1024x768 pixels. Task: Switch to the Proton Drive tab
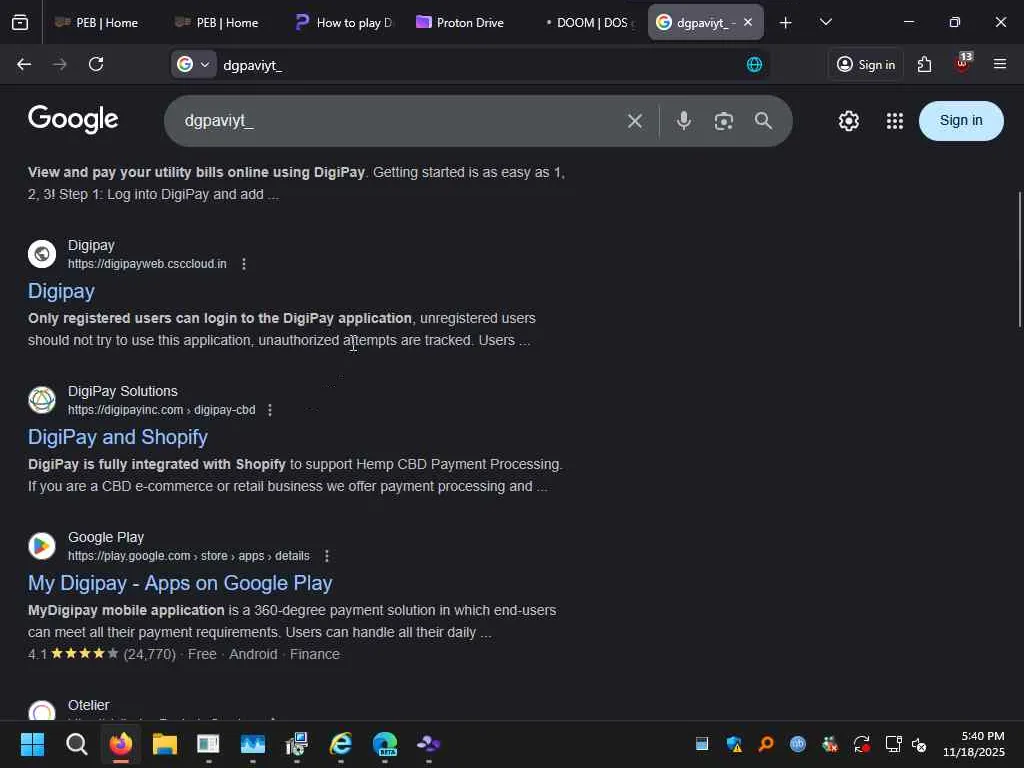tap(461, 23)
